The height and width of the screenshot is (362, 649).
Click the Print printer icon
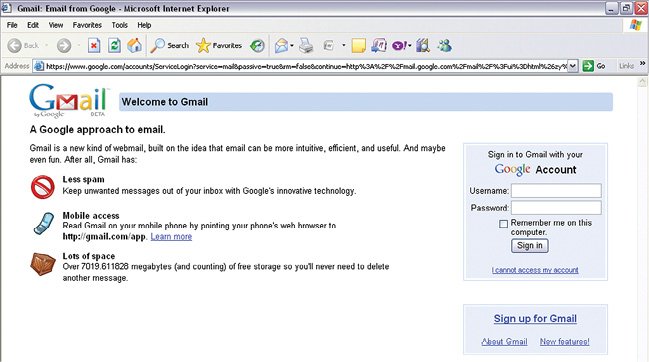[x=306, y=46]
